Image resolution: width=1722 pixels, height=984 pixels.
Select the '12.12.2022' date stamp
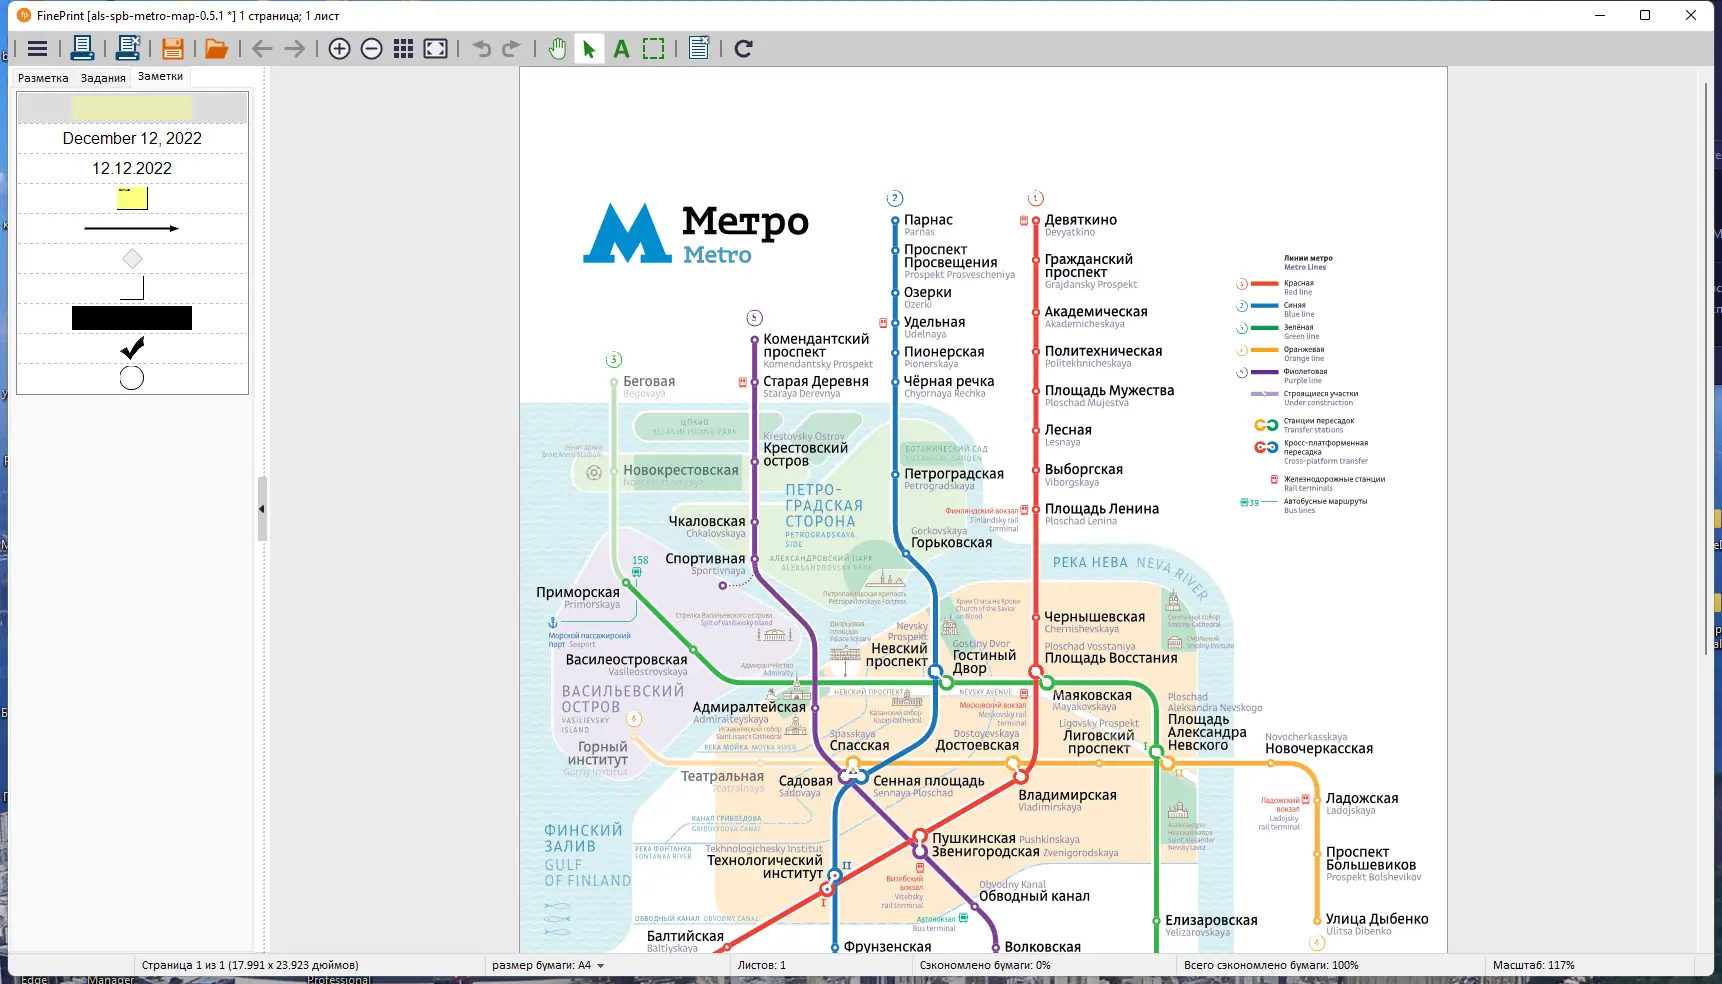(132, 168)
